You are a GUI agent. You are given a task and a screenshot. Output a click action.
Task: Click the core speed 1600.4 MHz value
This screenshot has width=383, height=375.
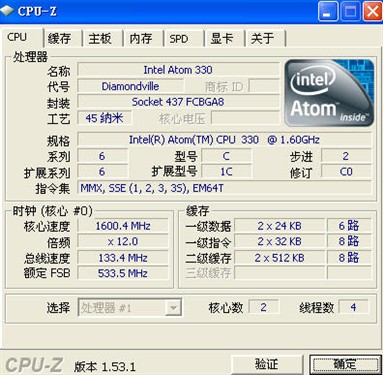(x=123, y=226)
